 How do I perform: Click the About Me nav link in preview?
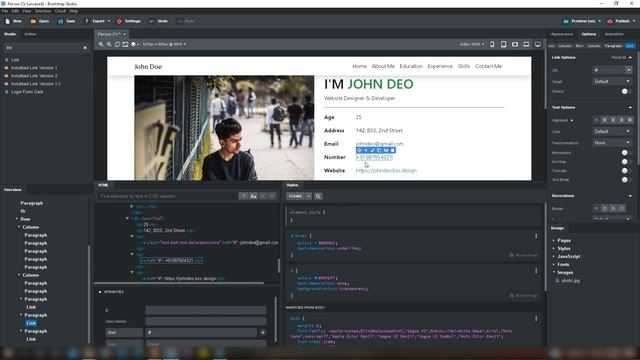coord(383,66)
